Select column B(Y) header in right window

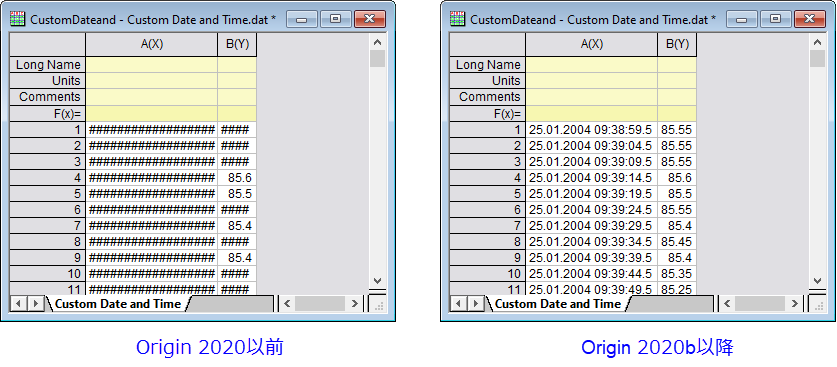pos(677,45)
